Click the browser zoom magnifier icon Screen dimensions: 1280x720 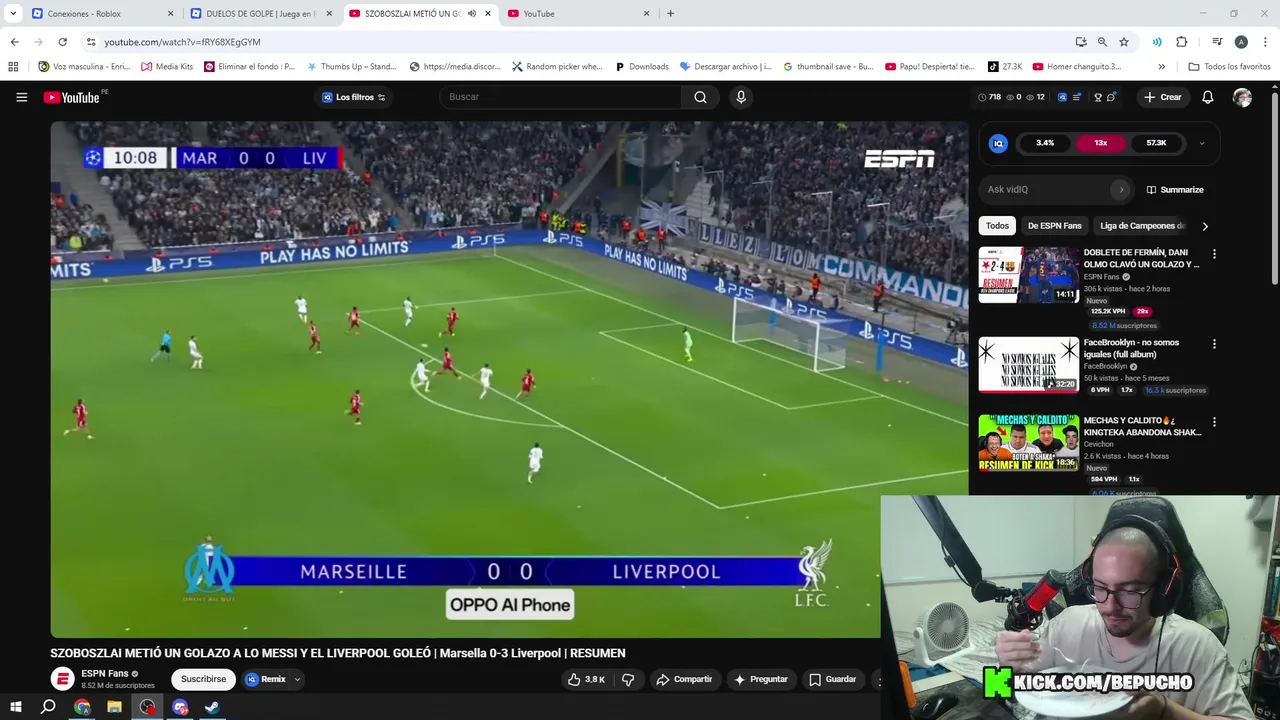tap(1102, 42)
